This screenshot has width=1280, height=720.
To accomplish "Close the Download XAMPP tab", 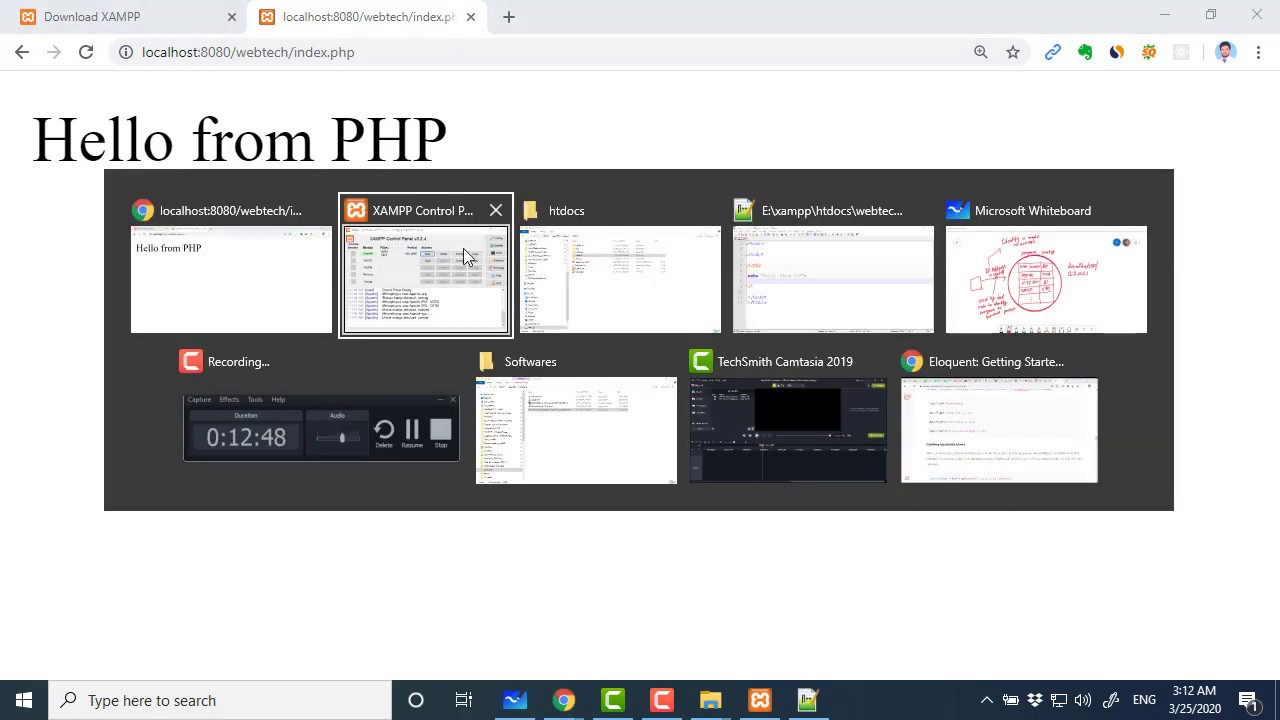I will (x=232, y=17).
